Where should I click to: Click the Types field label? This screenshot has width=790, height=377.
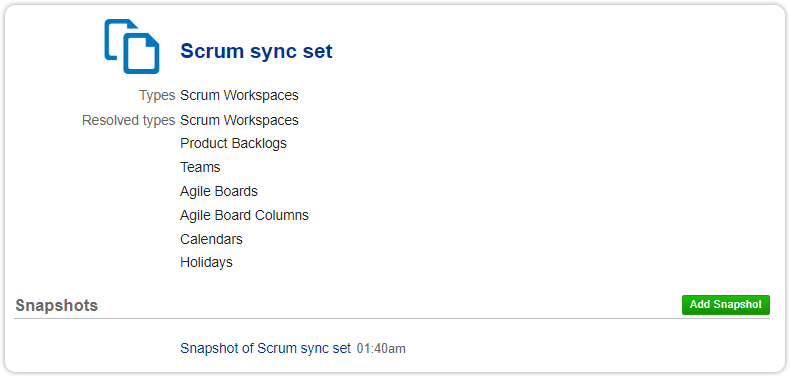[x=157, y=95]
